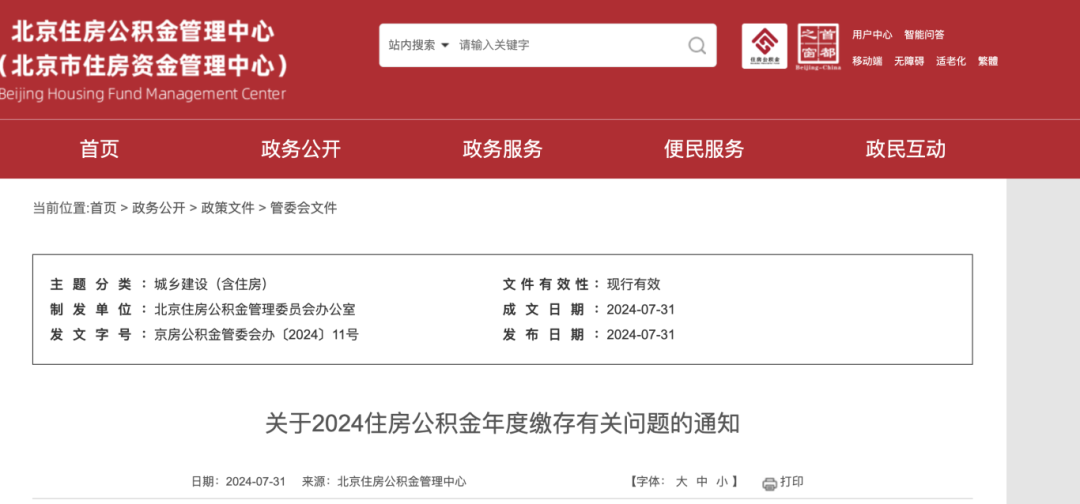Set font size to 中
This screenshot has height=504, width=1080.
702,482
